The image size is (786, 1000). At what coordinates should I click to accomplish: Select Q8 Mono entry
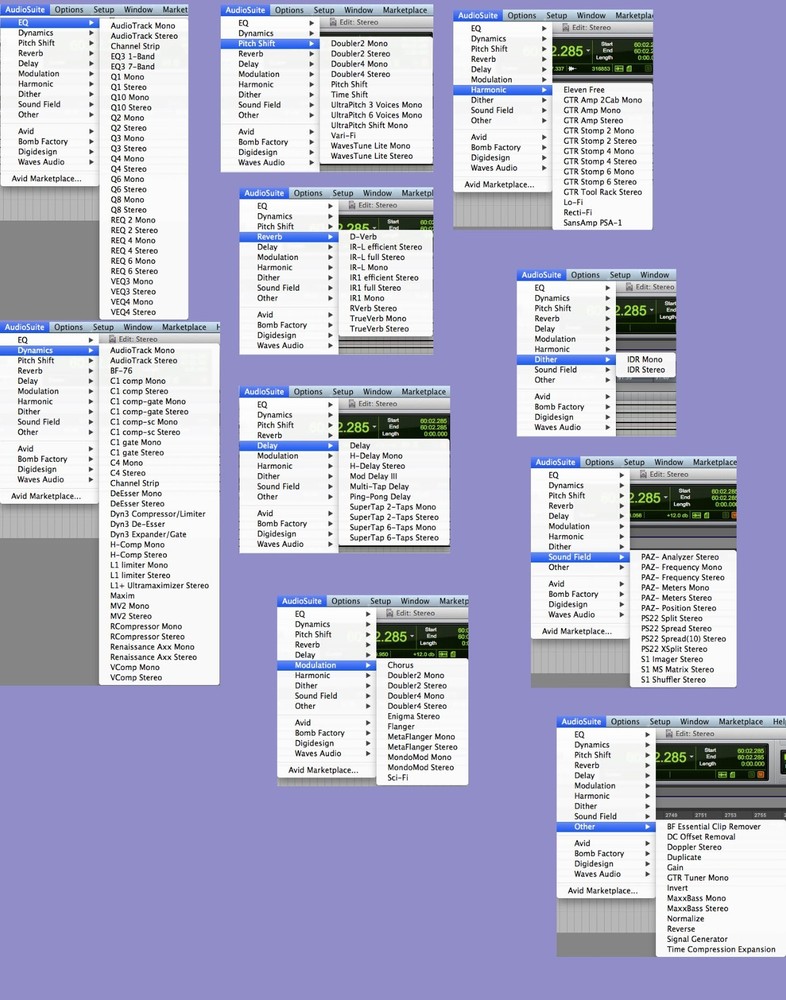(127, 199)
